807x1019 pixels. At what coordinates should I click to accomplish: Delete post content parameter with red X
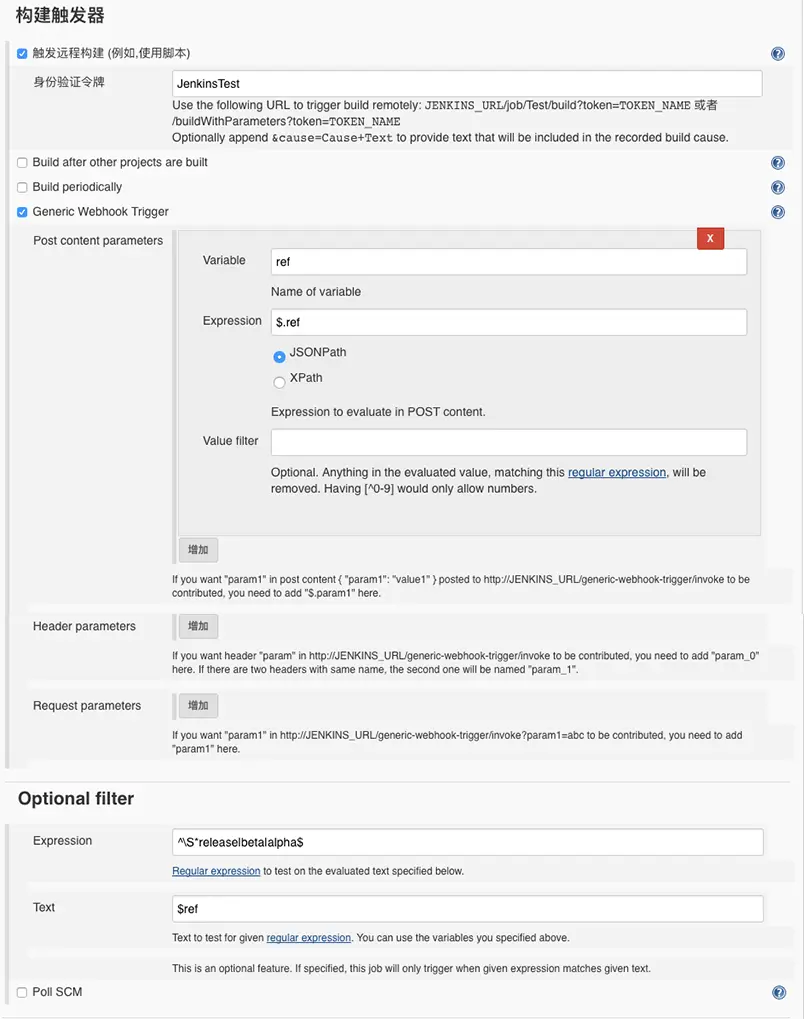[710, 239]
